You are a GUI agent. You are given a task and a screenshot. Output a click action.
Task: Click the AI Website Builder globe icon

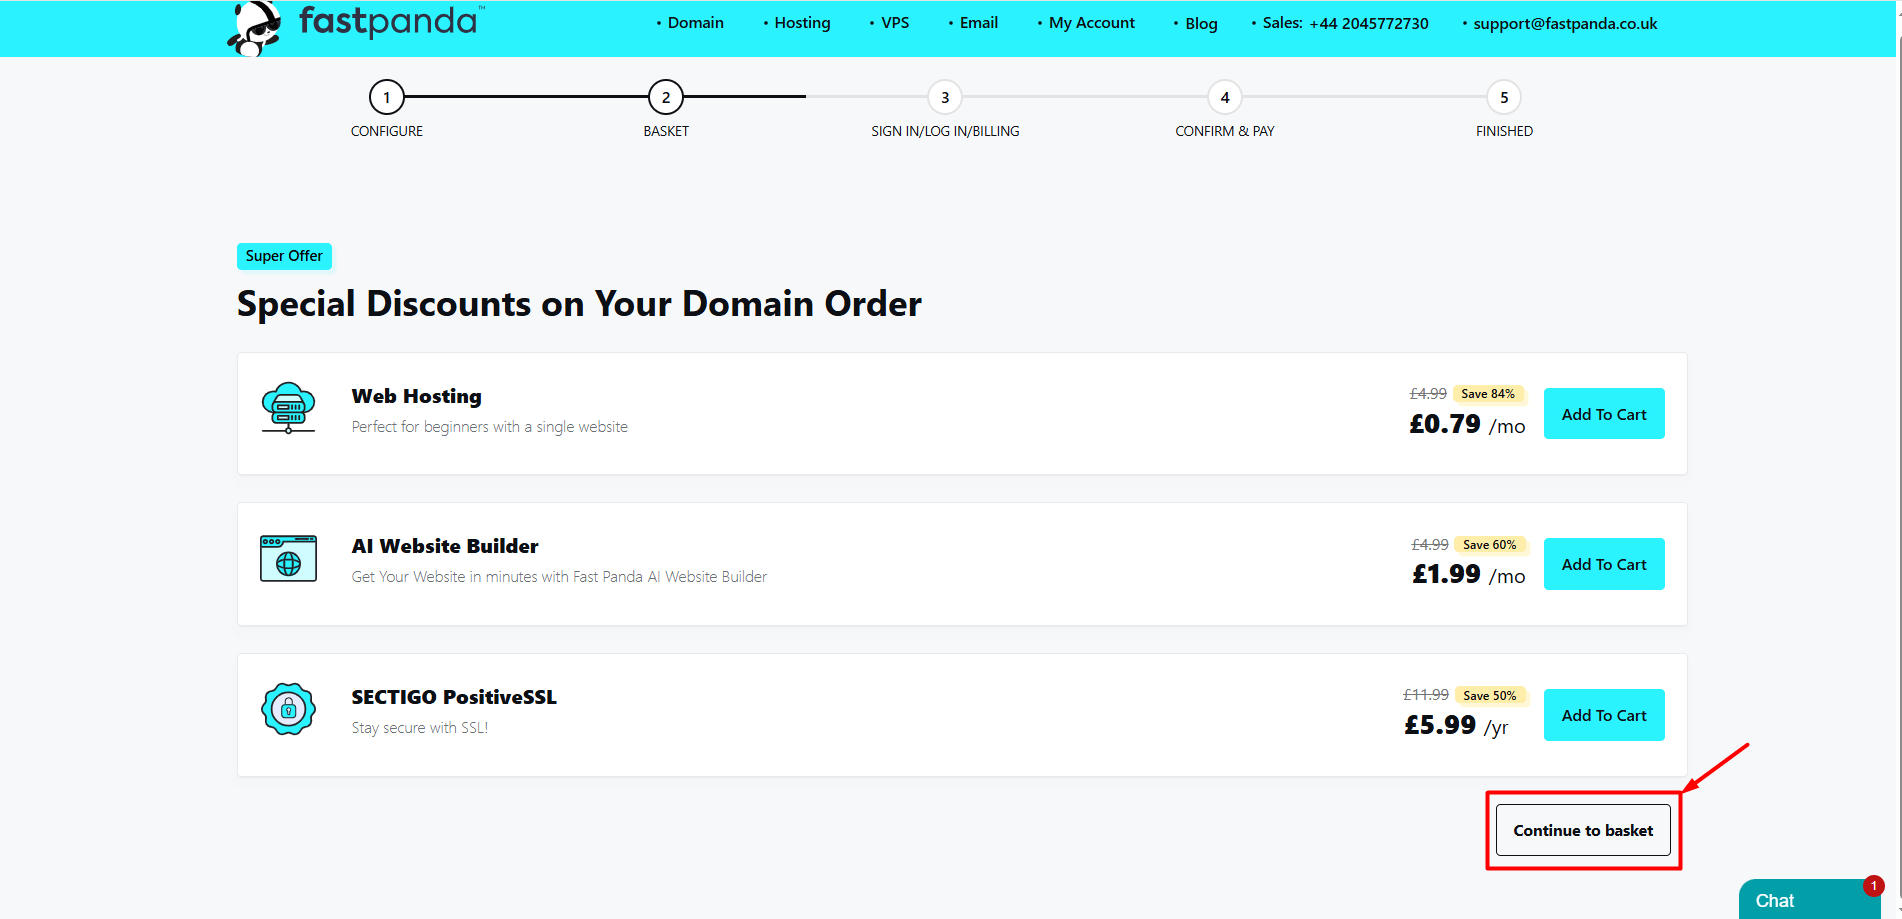click(288, 559)
